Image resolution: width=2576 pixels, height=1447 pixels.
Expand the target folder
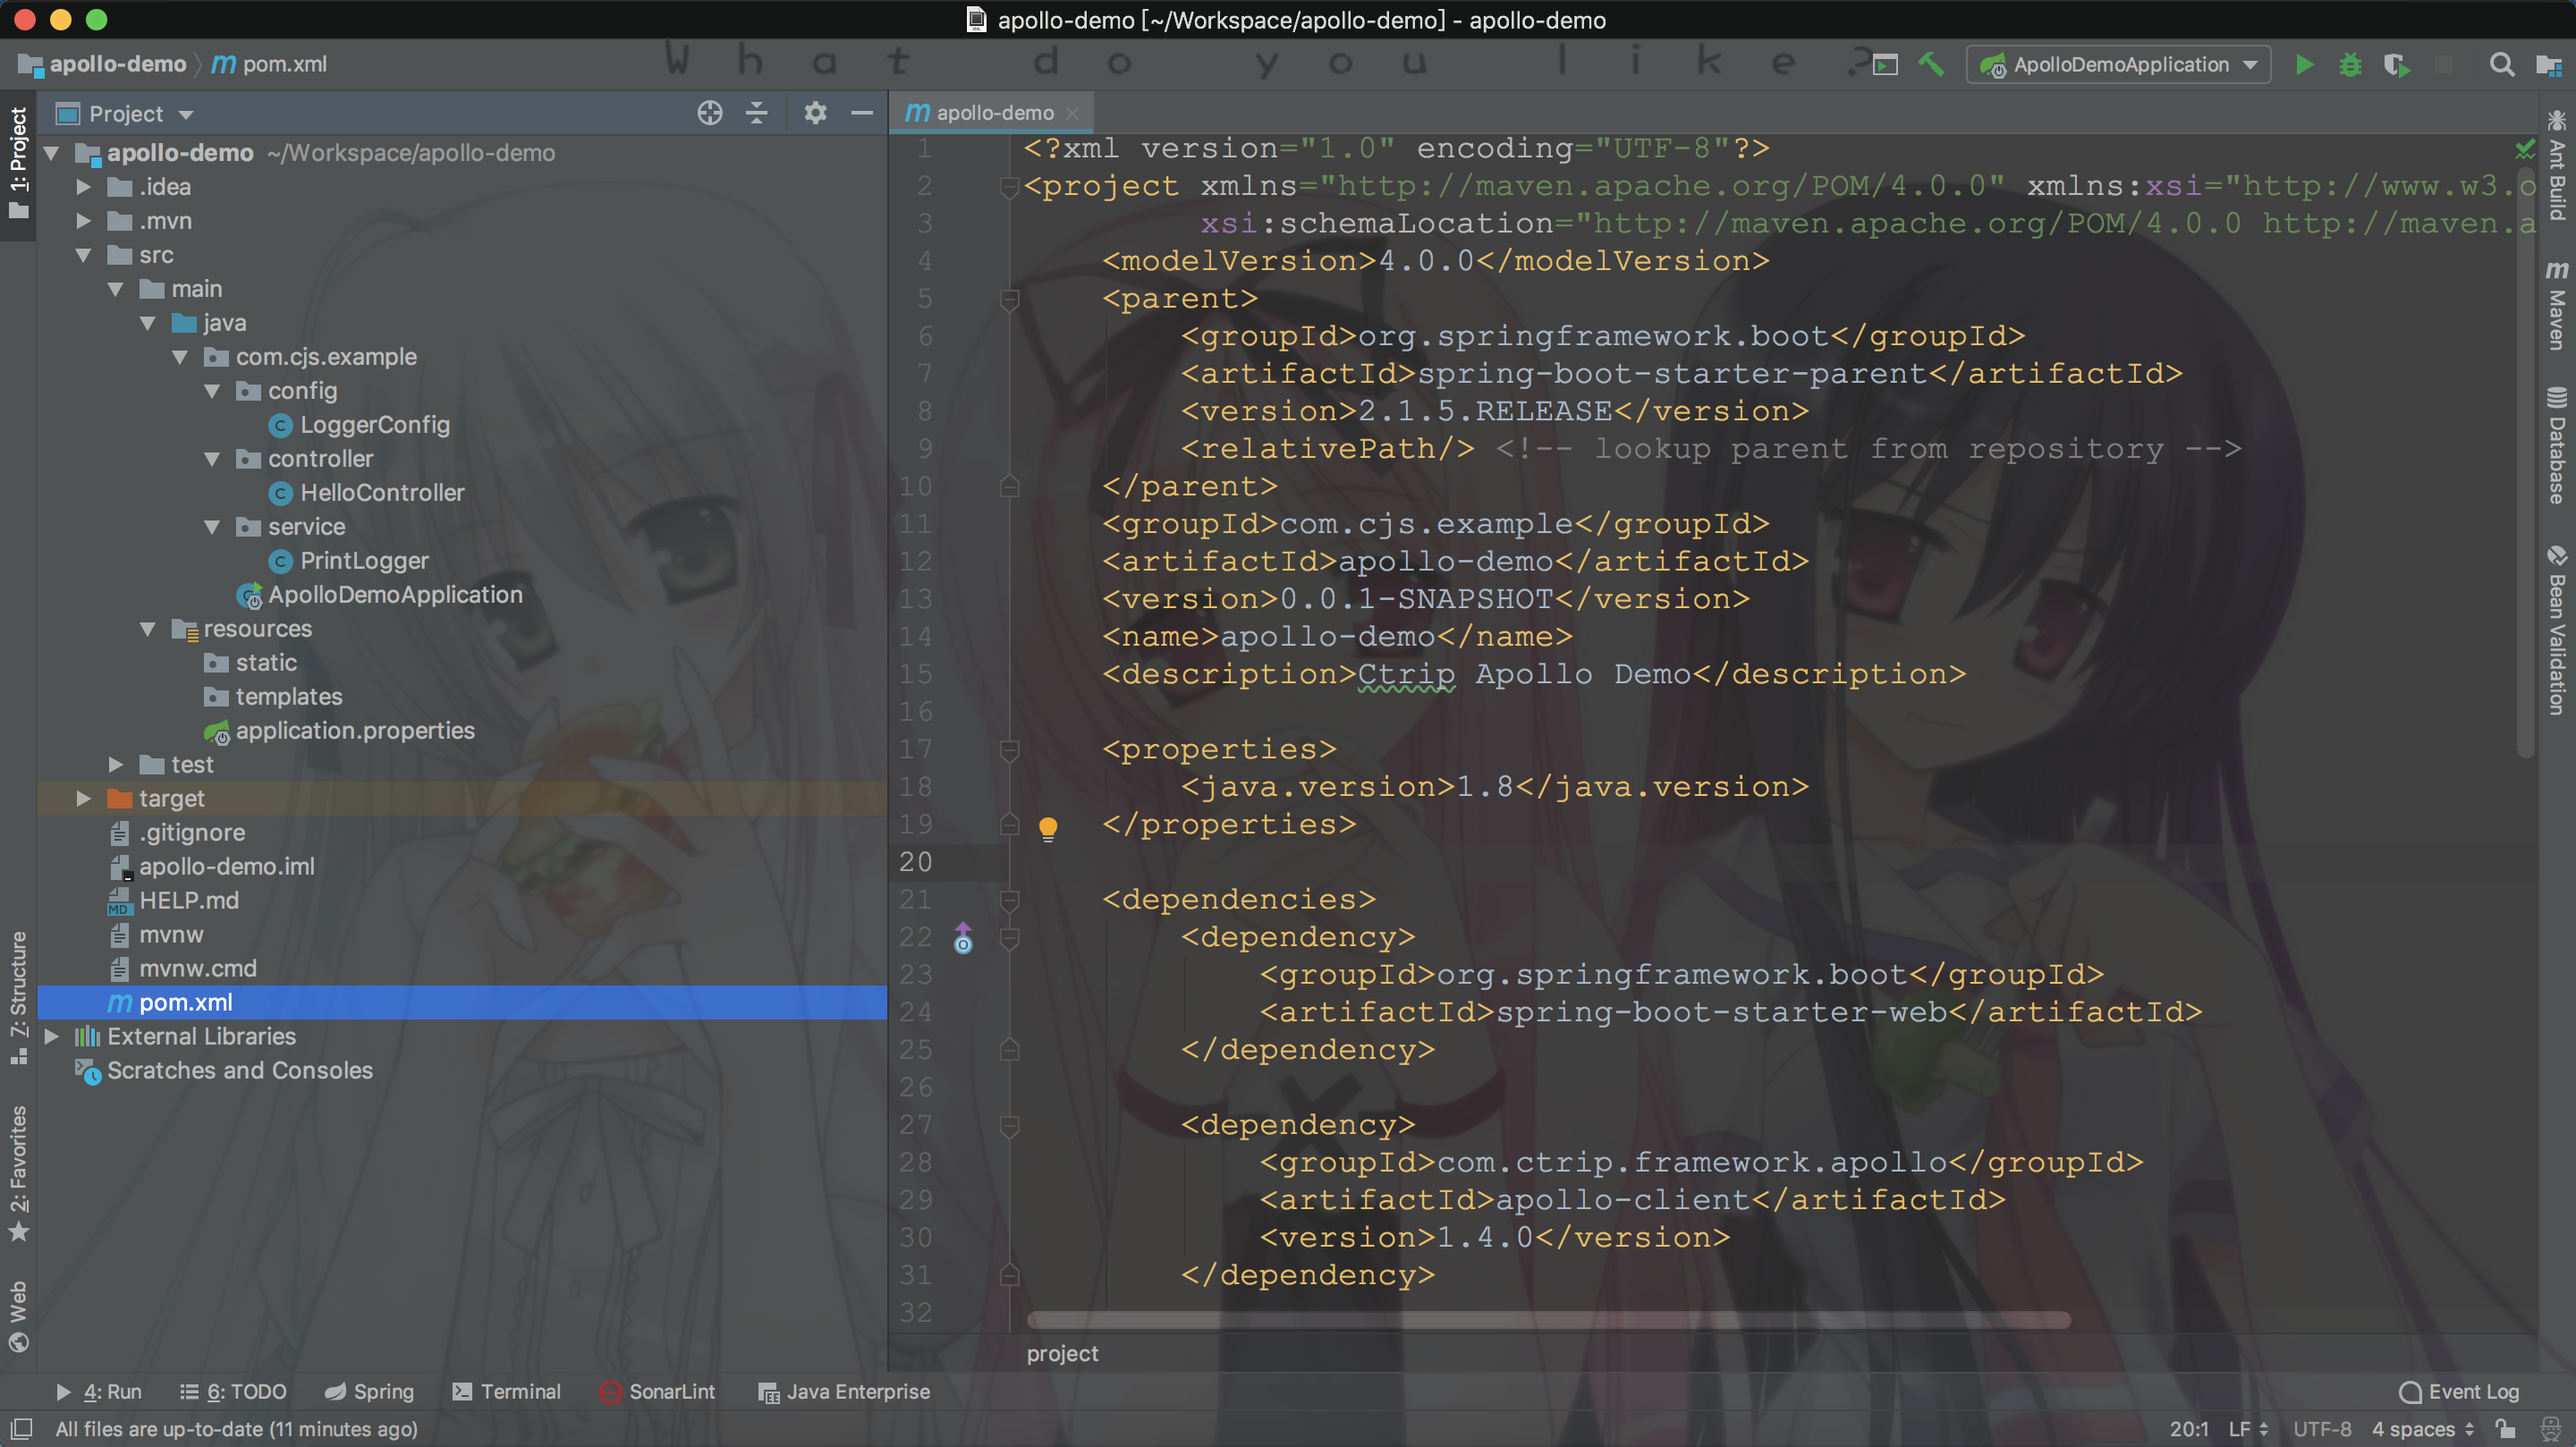[x=84, y=799]
